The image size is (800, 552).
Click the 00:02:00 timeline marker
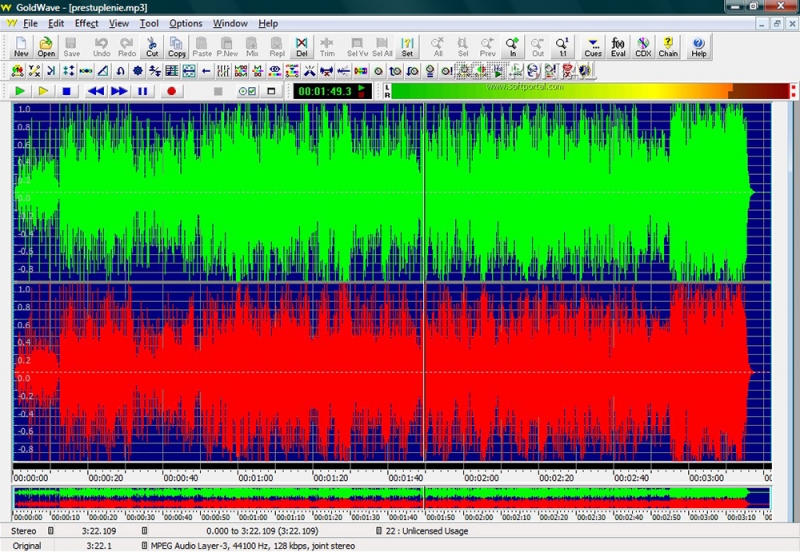click(481, 478)
